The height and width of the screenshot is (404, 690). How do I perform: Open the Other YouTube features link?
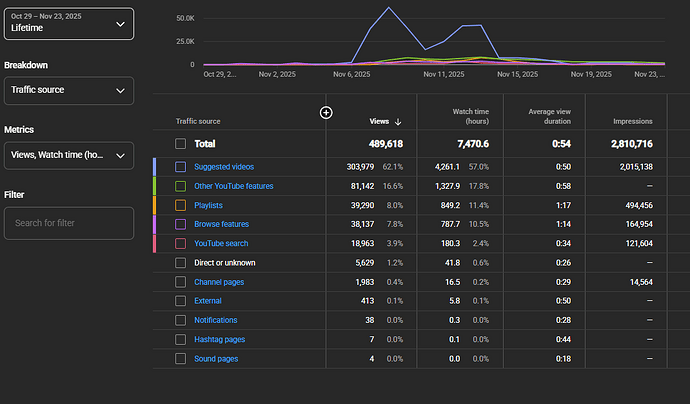coord(234,186)
